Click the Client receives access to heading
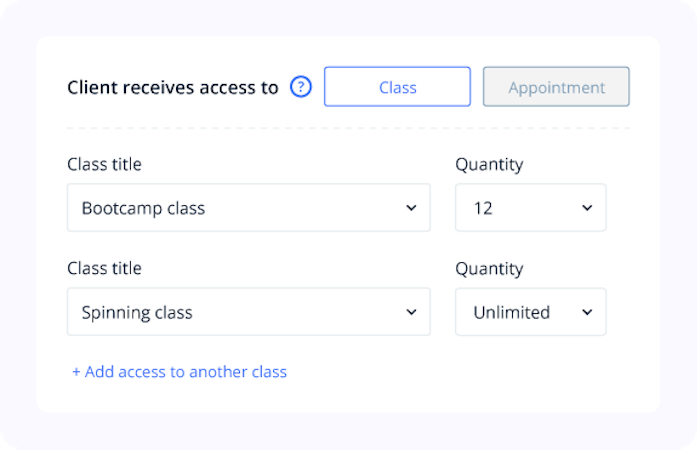Image resolution: width=697 pixels, height=450 pixels. [x=172, y=87]
